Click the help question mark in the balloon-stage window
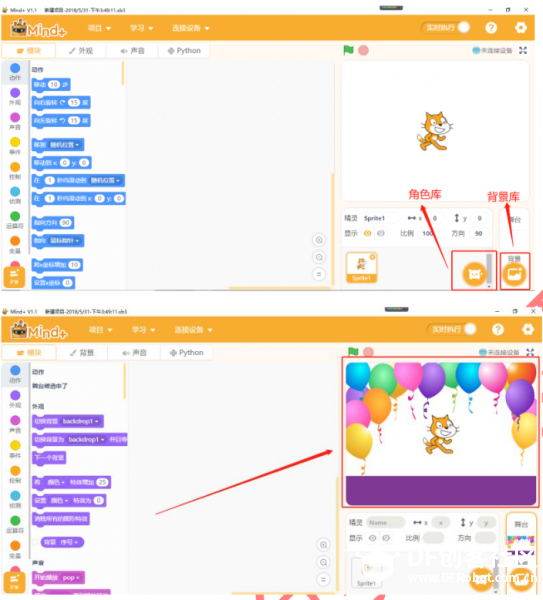This screenshot has width=543, height=600. click(497, 329)
